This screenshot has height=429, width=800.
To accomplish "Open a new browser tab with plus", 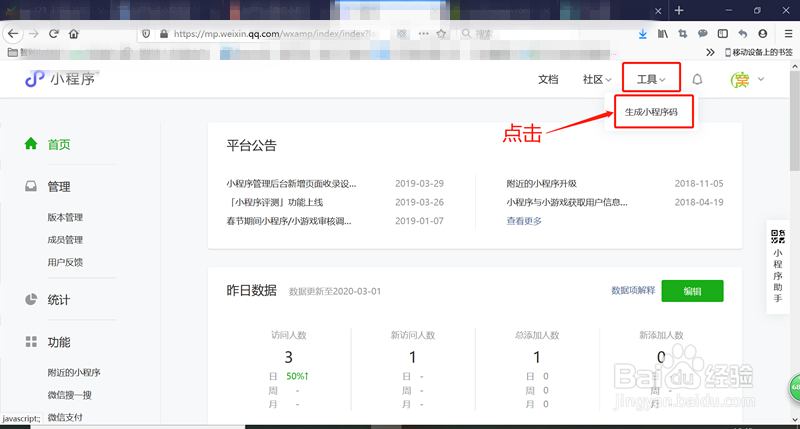I will tap(679, 10).
